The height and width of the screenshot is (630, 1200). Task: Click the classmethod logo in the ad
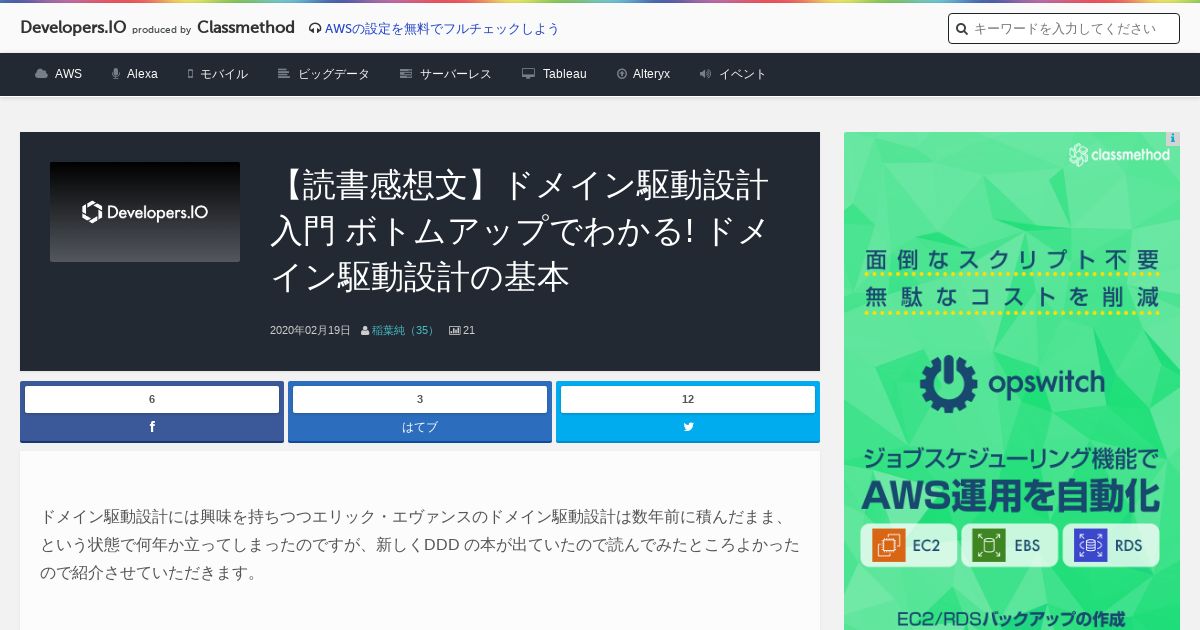tap(1119, 155)
